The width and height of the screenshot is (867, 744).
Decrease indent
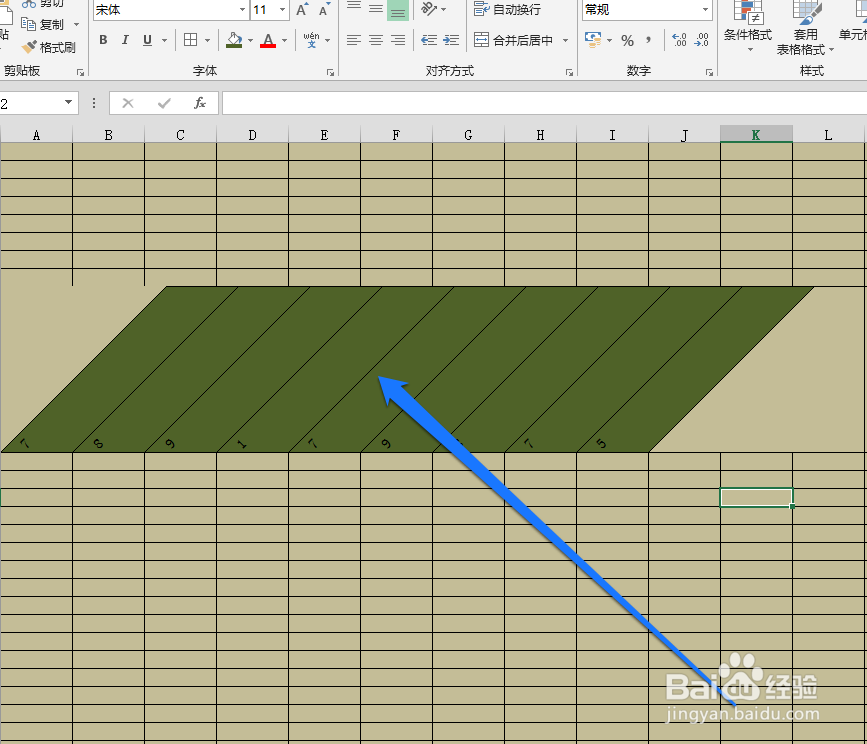pyautogui.click(x=429, y=40)
